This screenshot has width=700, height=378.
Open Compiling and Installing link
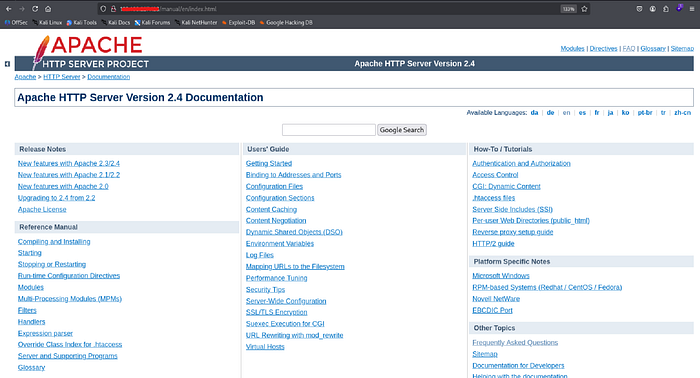54,241
